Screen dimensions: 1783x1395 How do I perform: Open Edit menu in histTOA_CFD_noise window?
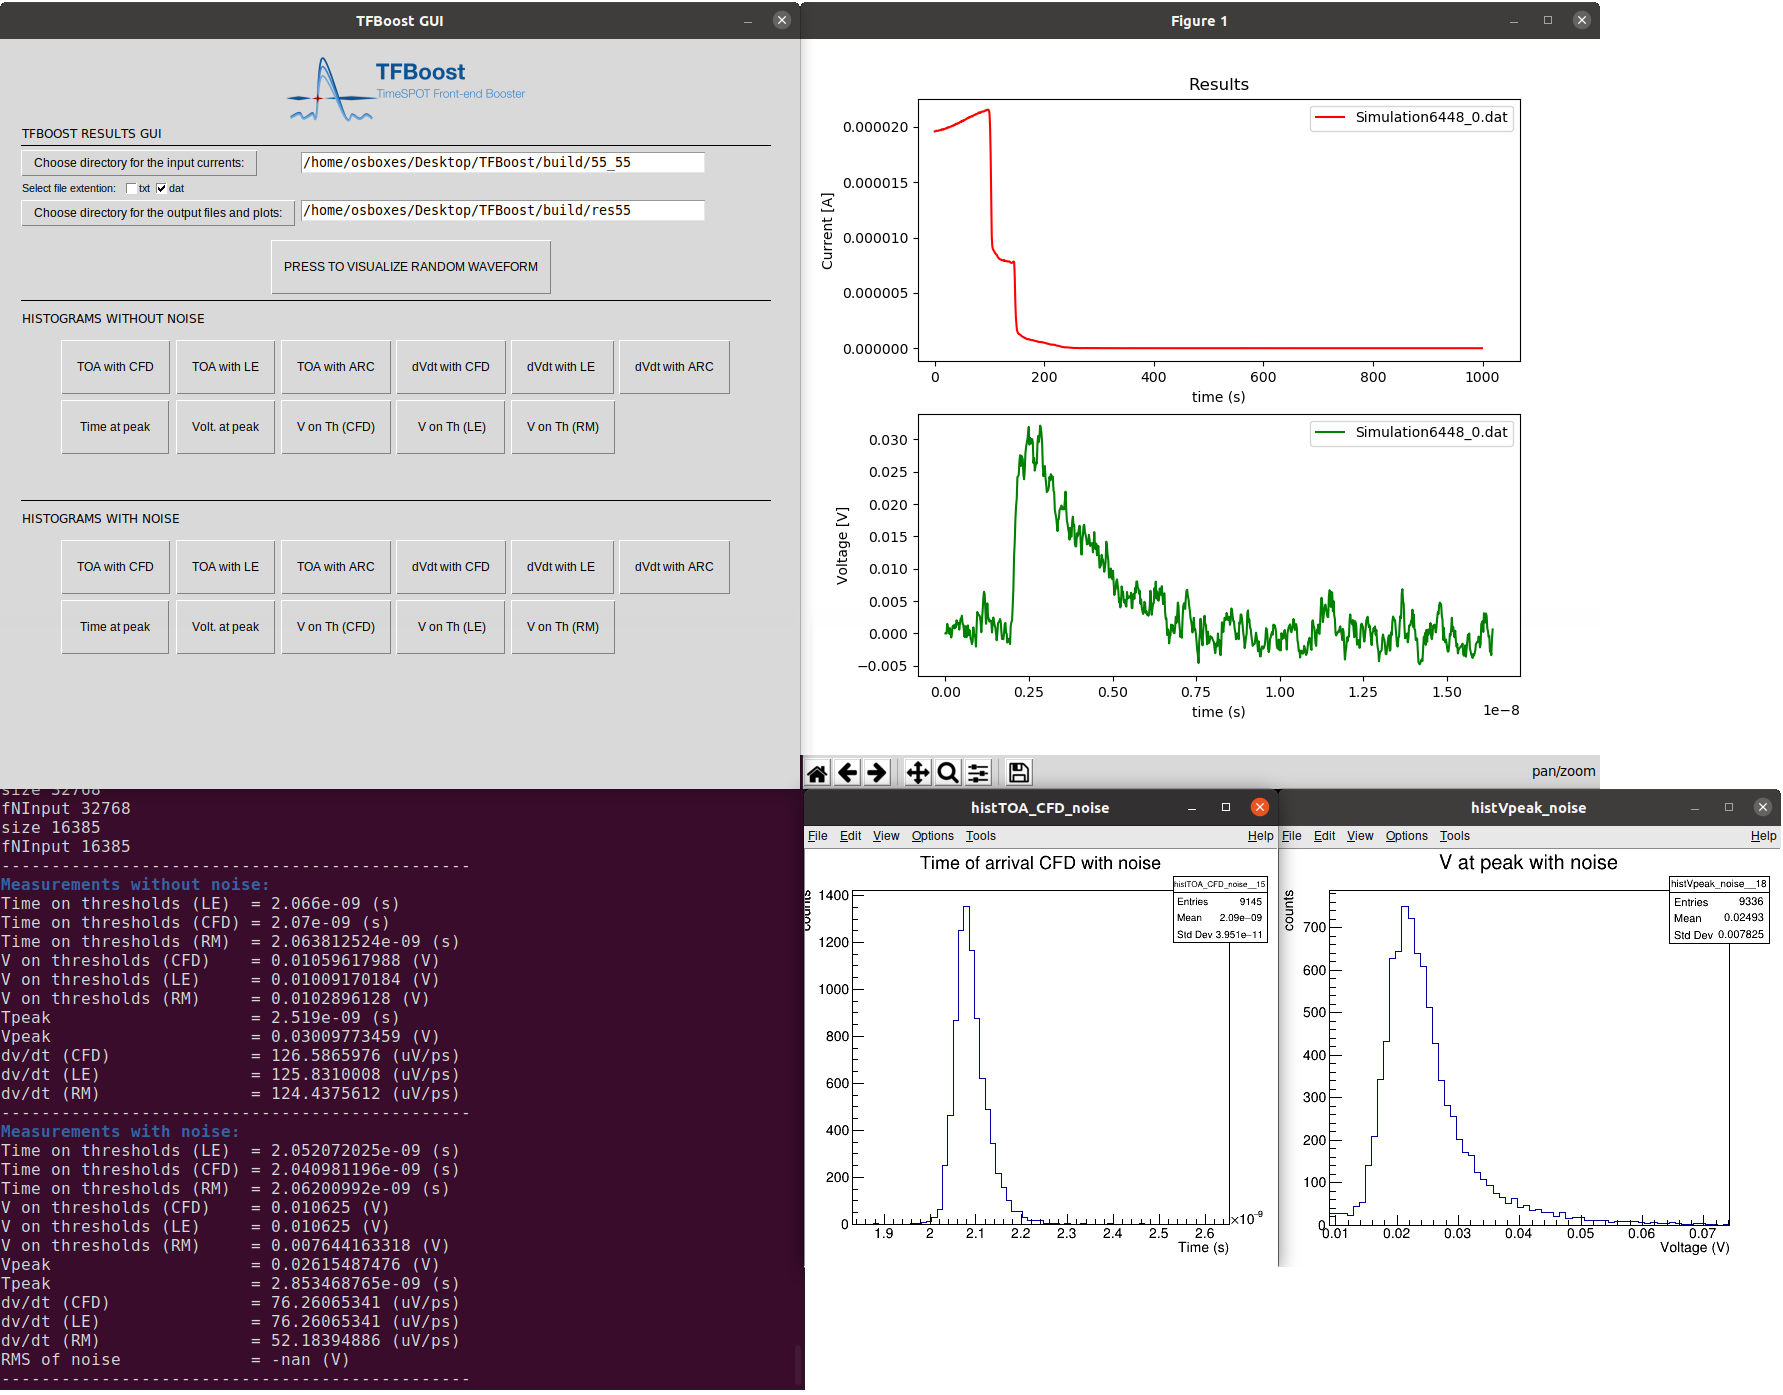[x=850, y=836]
